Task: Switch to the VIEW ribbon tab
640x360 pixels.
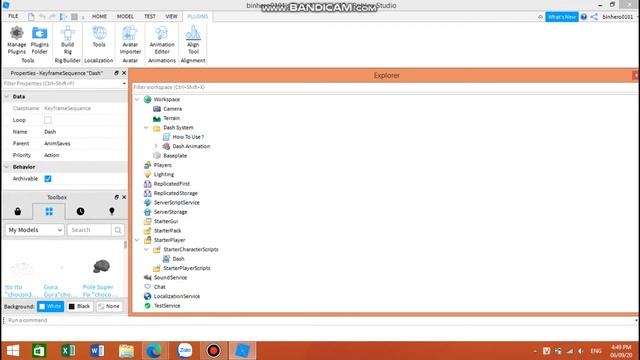Action: (171, 16)
